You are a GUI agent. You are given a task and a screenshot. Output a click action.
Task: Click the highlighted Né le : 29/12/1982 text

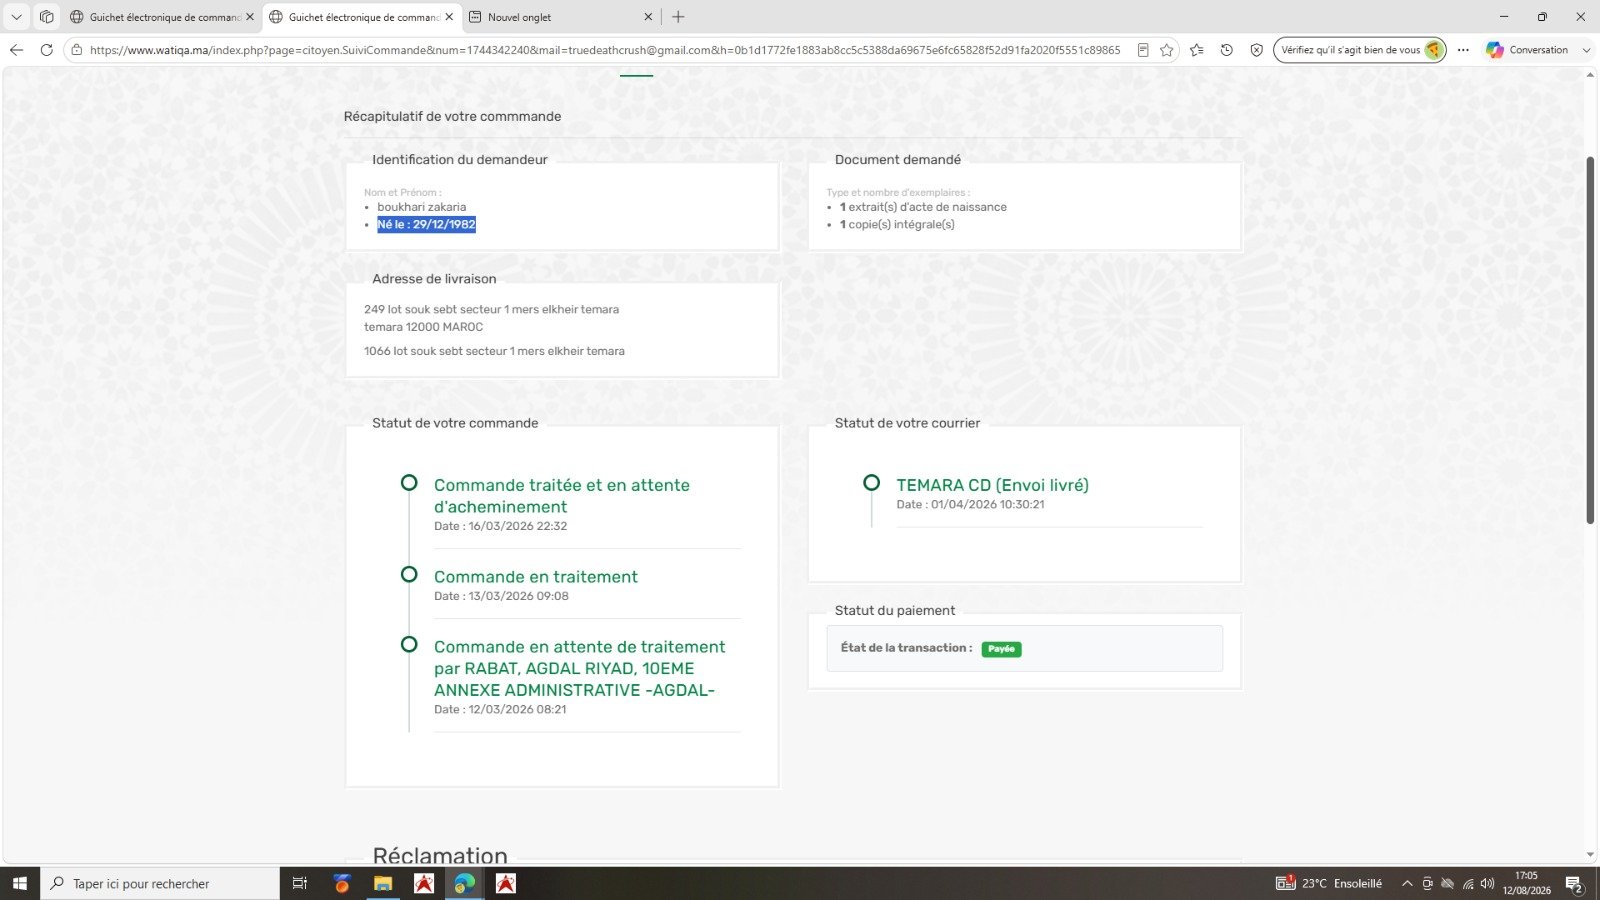coord(426,225)
